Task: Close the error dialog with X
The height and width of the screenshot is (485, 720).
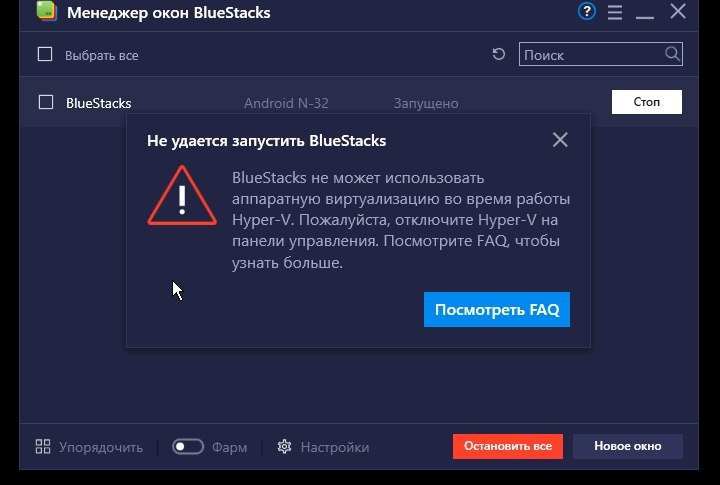Action: click(560, 140)
